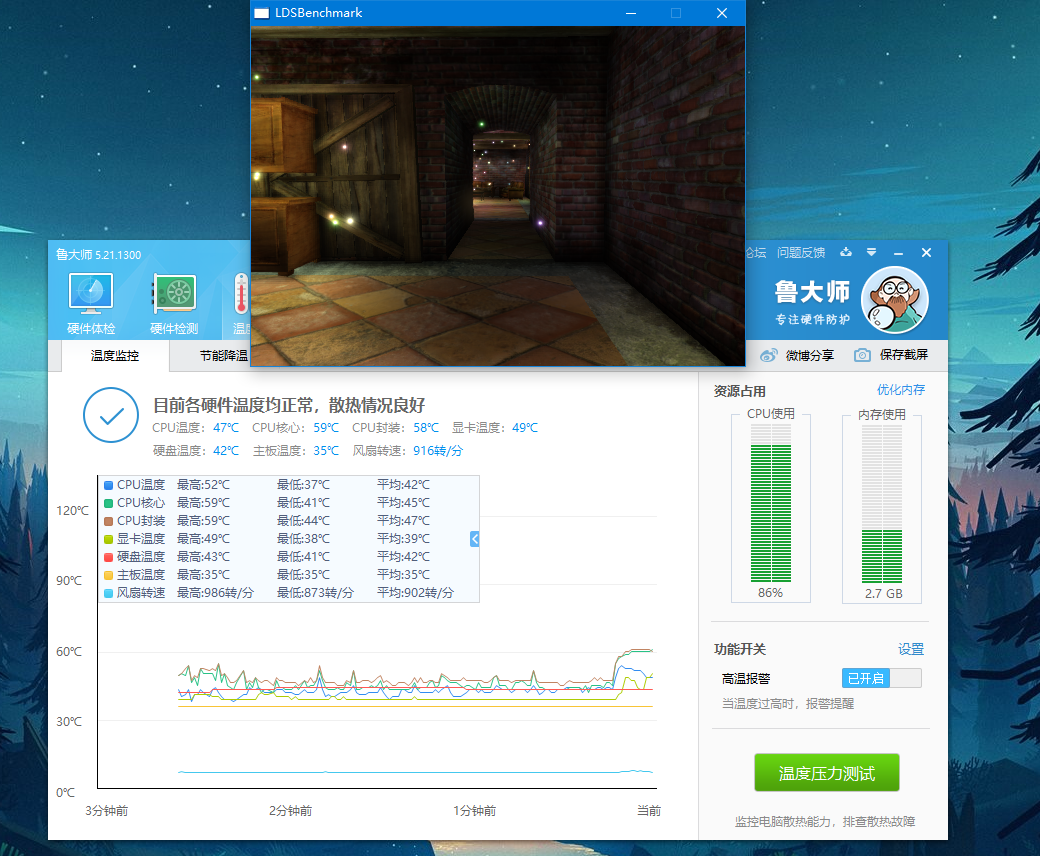Click the 鲁大师 mascot avatar
The width and height of the screenshot is (1040, 856).
(894, 304)
